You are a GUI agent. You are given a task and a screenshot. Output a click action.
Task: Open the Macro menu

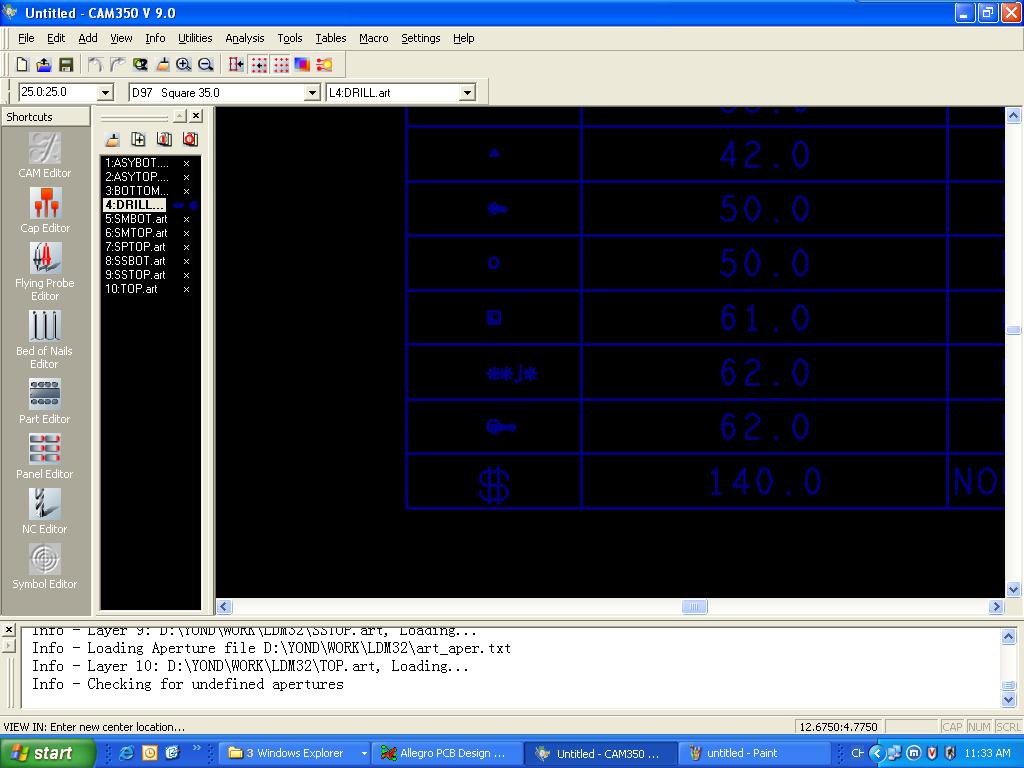[373, 38]
